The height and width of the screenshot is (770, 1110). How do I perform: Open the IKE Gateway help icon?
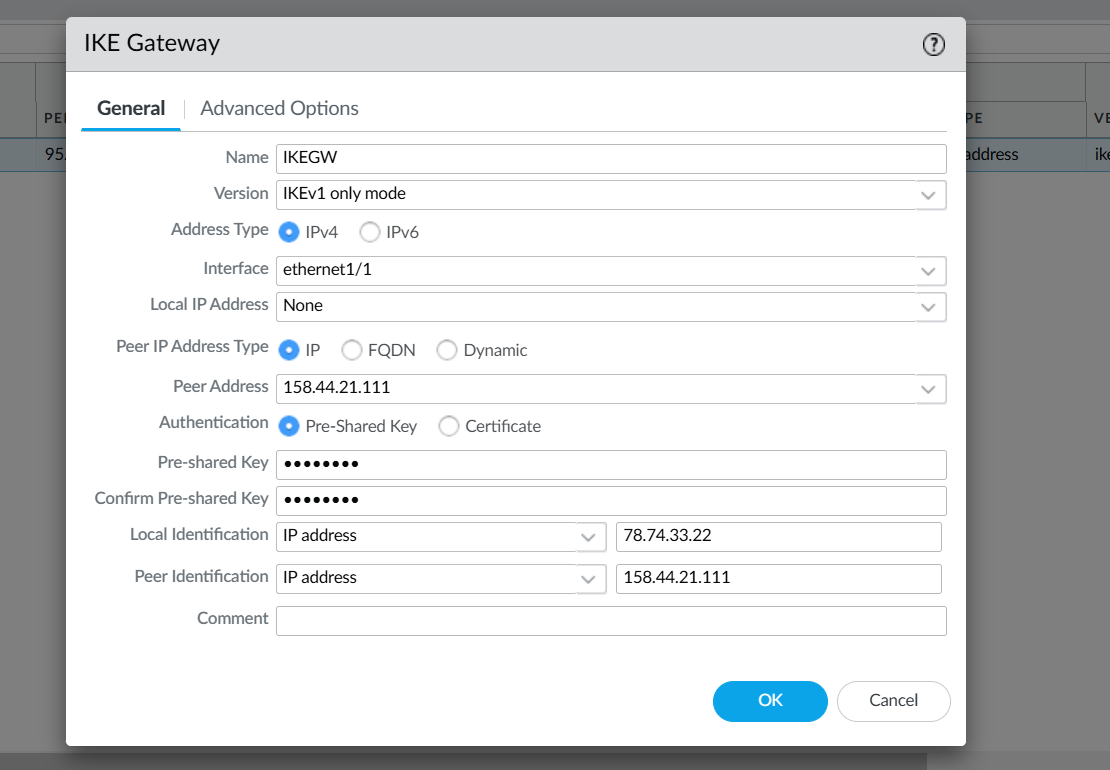tap(933, 44)
